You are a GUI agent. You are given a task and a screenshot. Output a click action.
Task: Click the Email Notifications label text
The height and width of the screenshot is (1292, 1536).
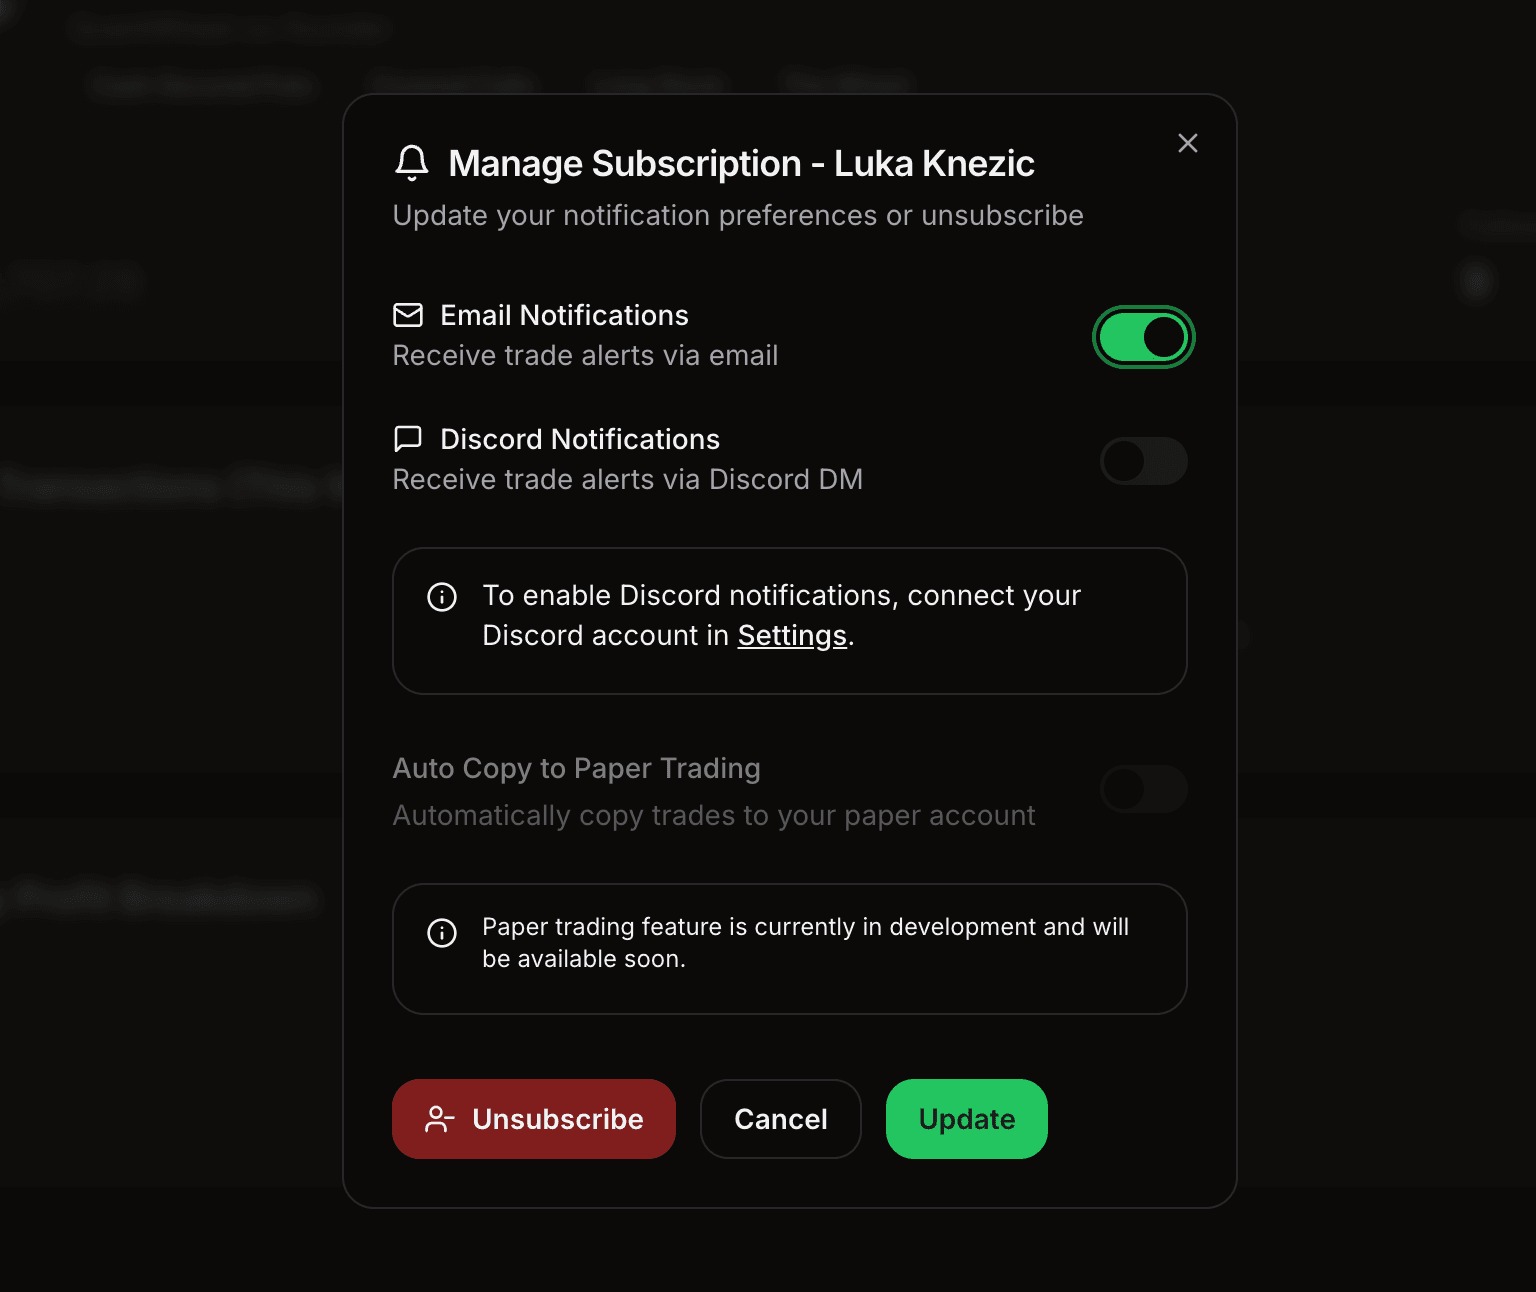[563, 315]
